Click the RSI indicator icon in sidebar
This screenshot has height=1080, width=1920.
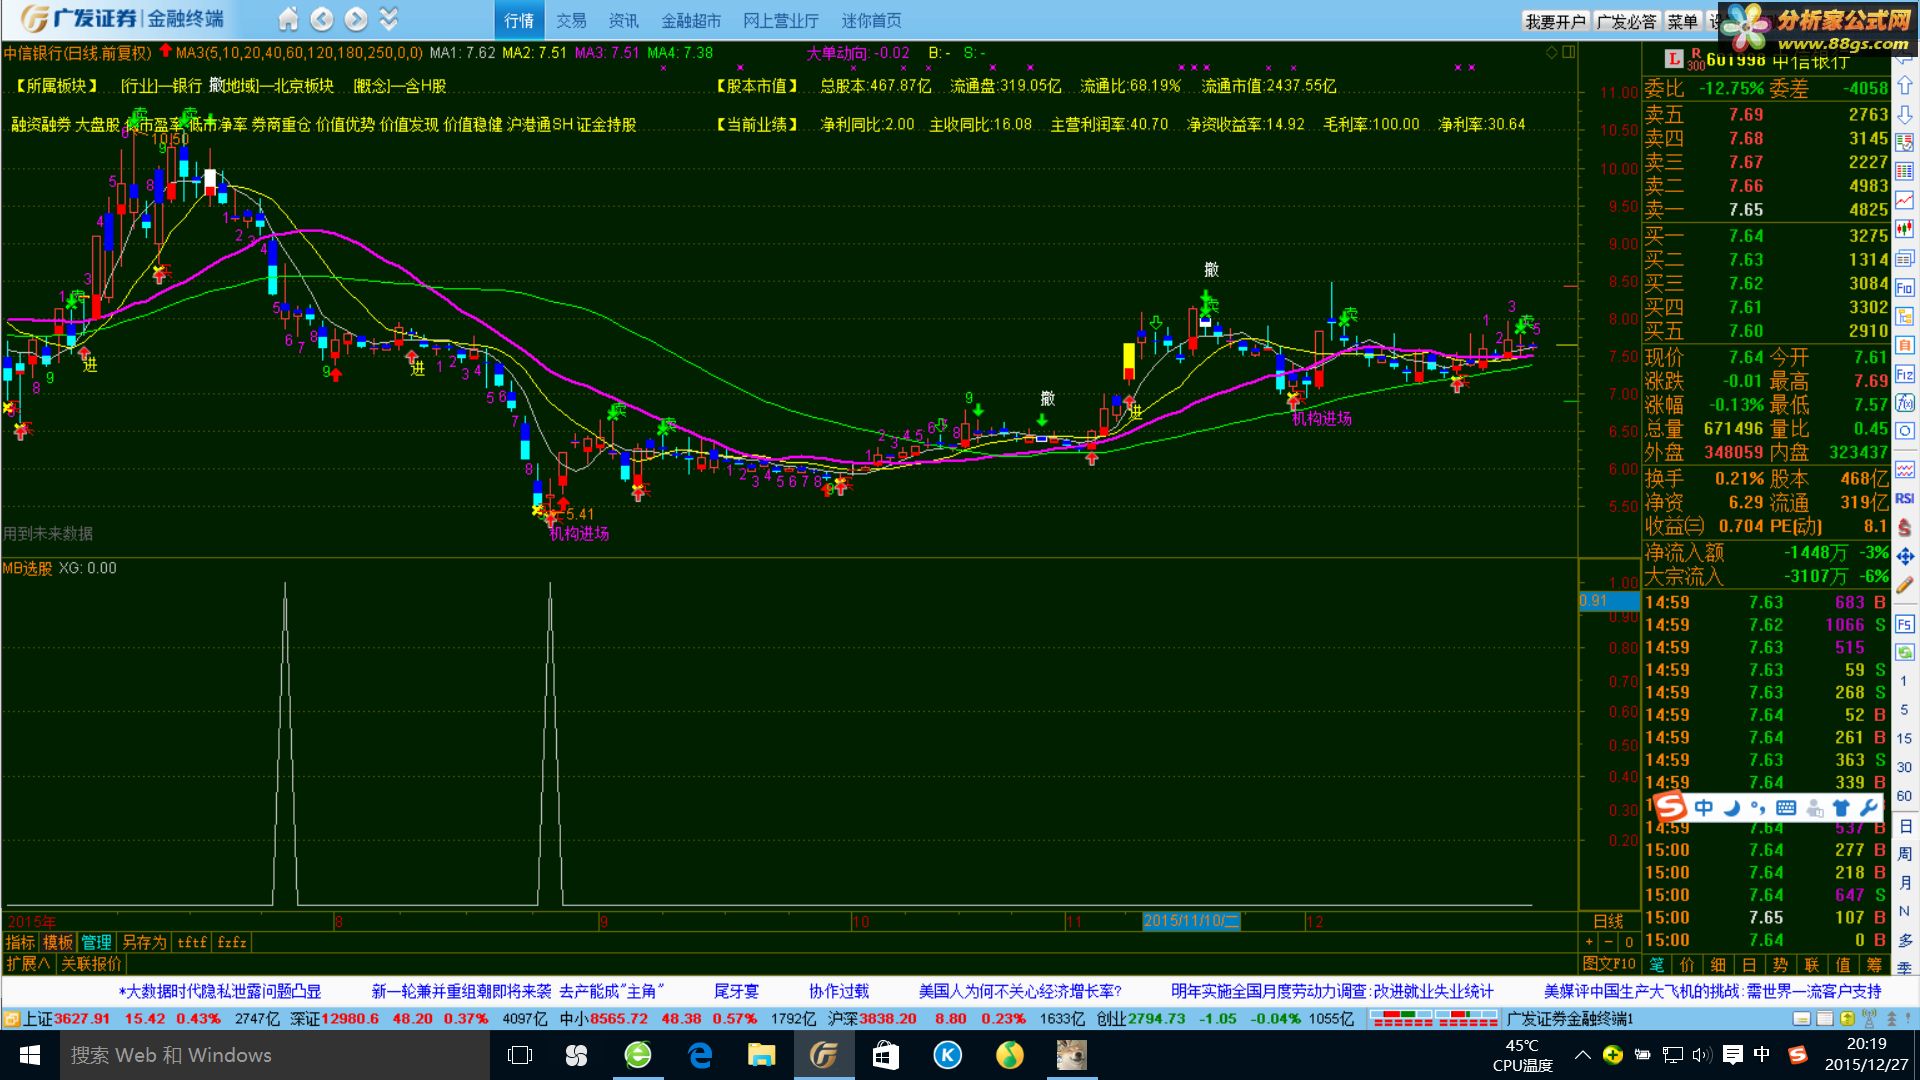tap(1905, 498)
